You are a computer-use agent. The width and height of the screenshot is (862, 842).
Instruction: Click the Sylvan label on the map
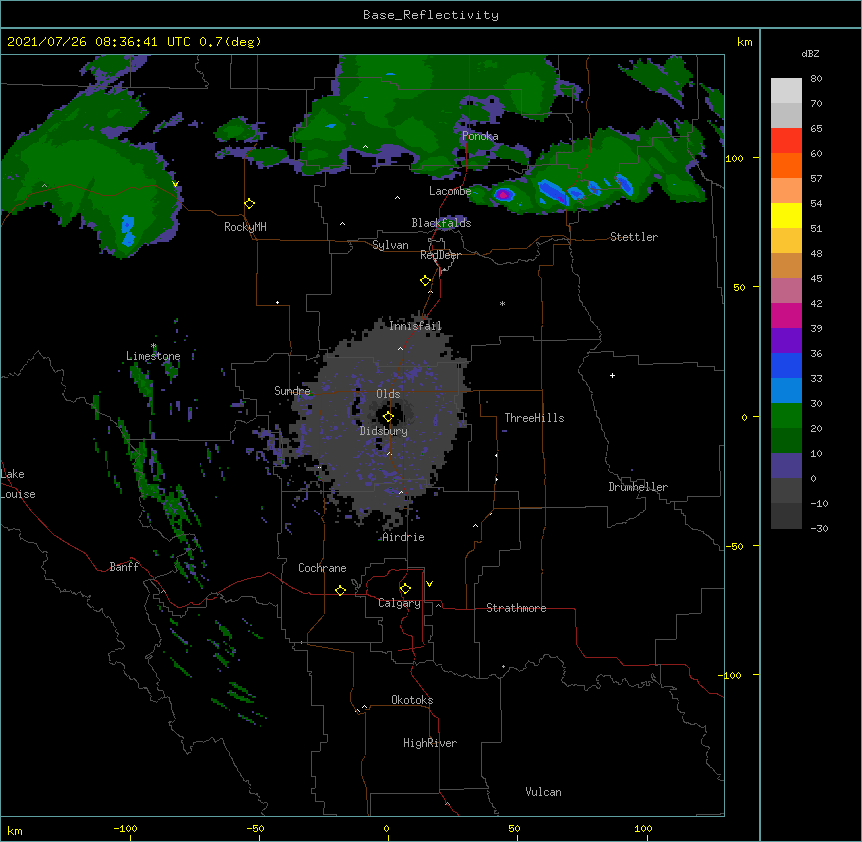pyautogui.click(x=390, y=245)
